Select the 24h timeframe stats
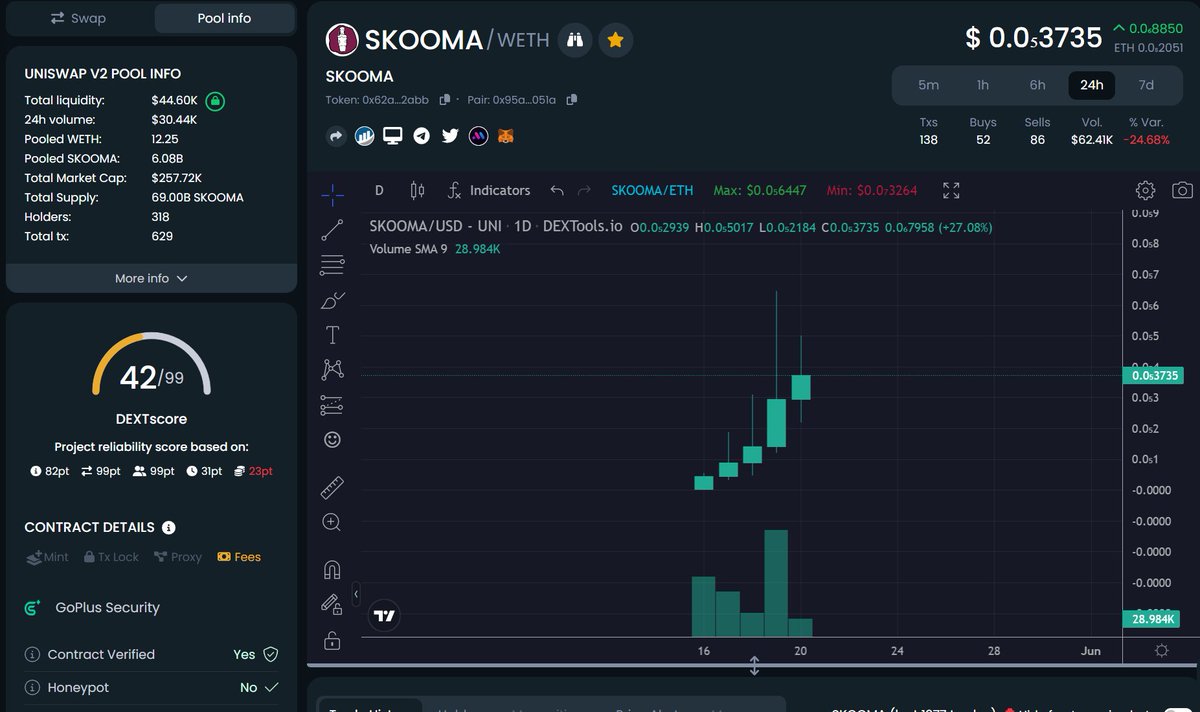This screenshot has height=712, width=1200. click(x=1092, y=85)
